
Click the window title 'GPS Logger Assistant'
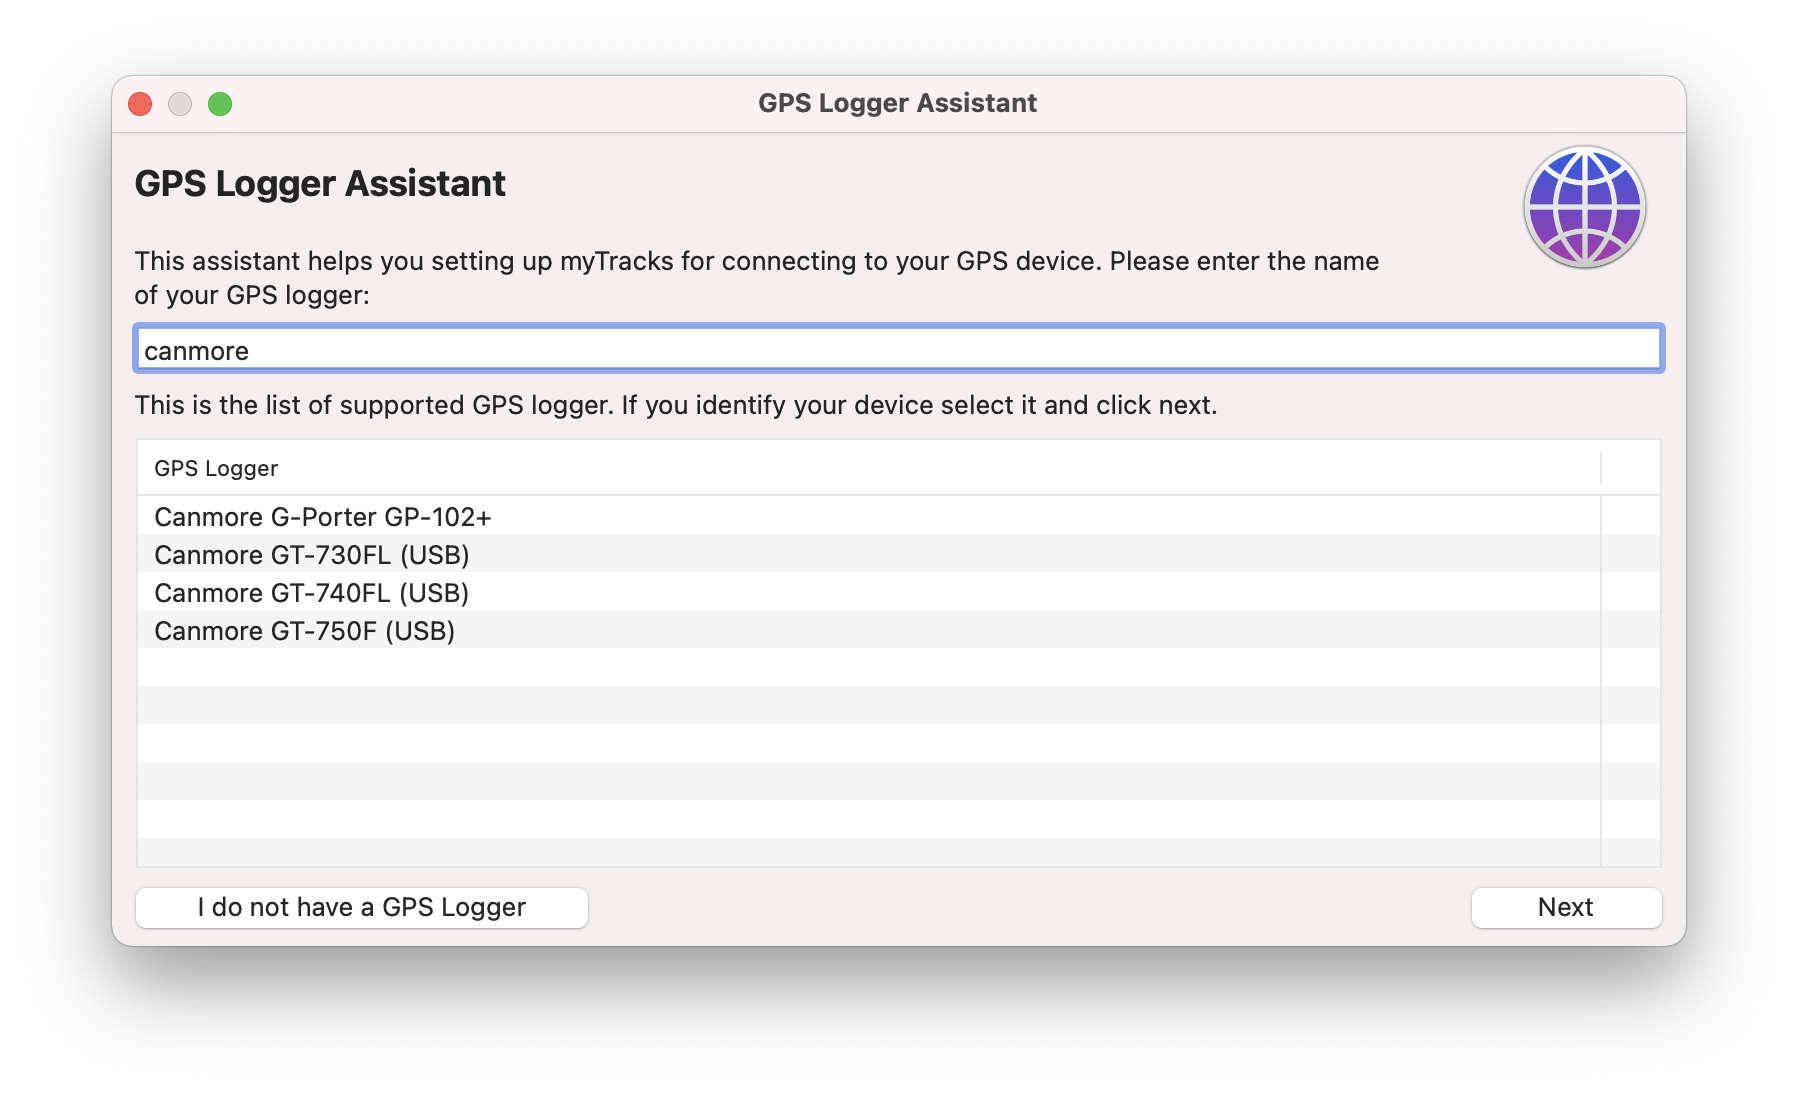897,103
